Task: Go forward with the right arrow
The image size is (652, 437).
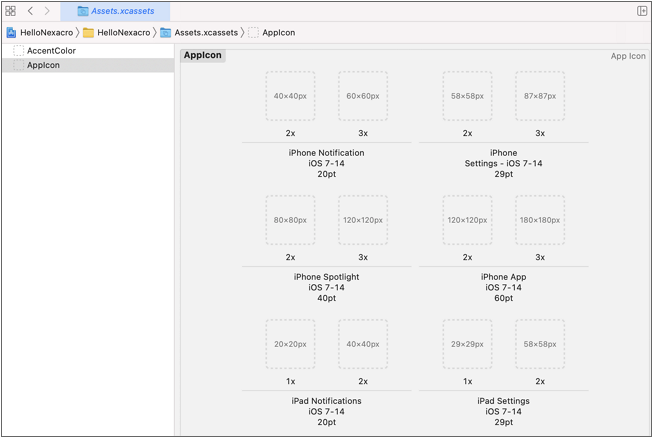Action: coord(46,11)
